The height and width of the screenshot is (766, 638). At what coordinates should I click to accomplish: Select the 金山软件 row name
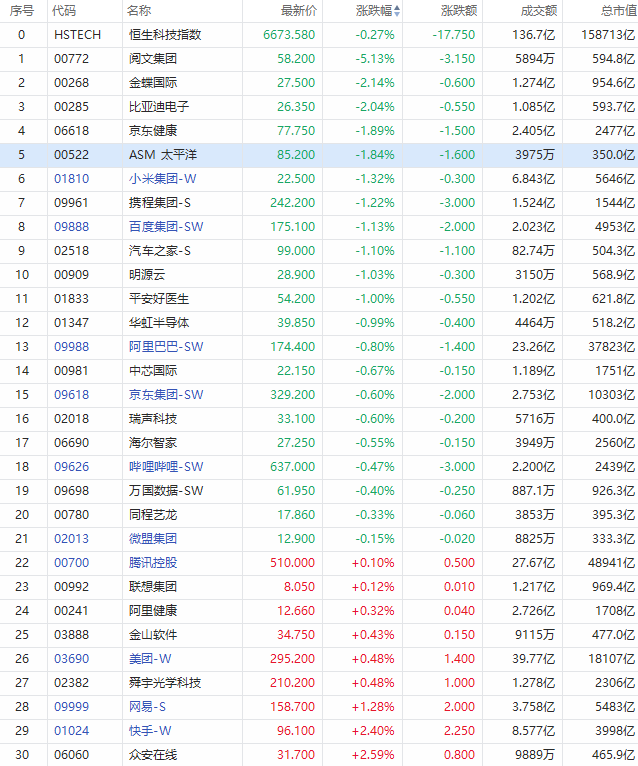tap(153, 635)
